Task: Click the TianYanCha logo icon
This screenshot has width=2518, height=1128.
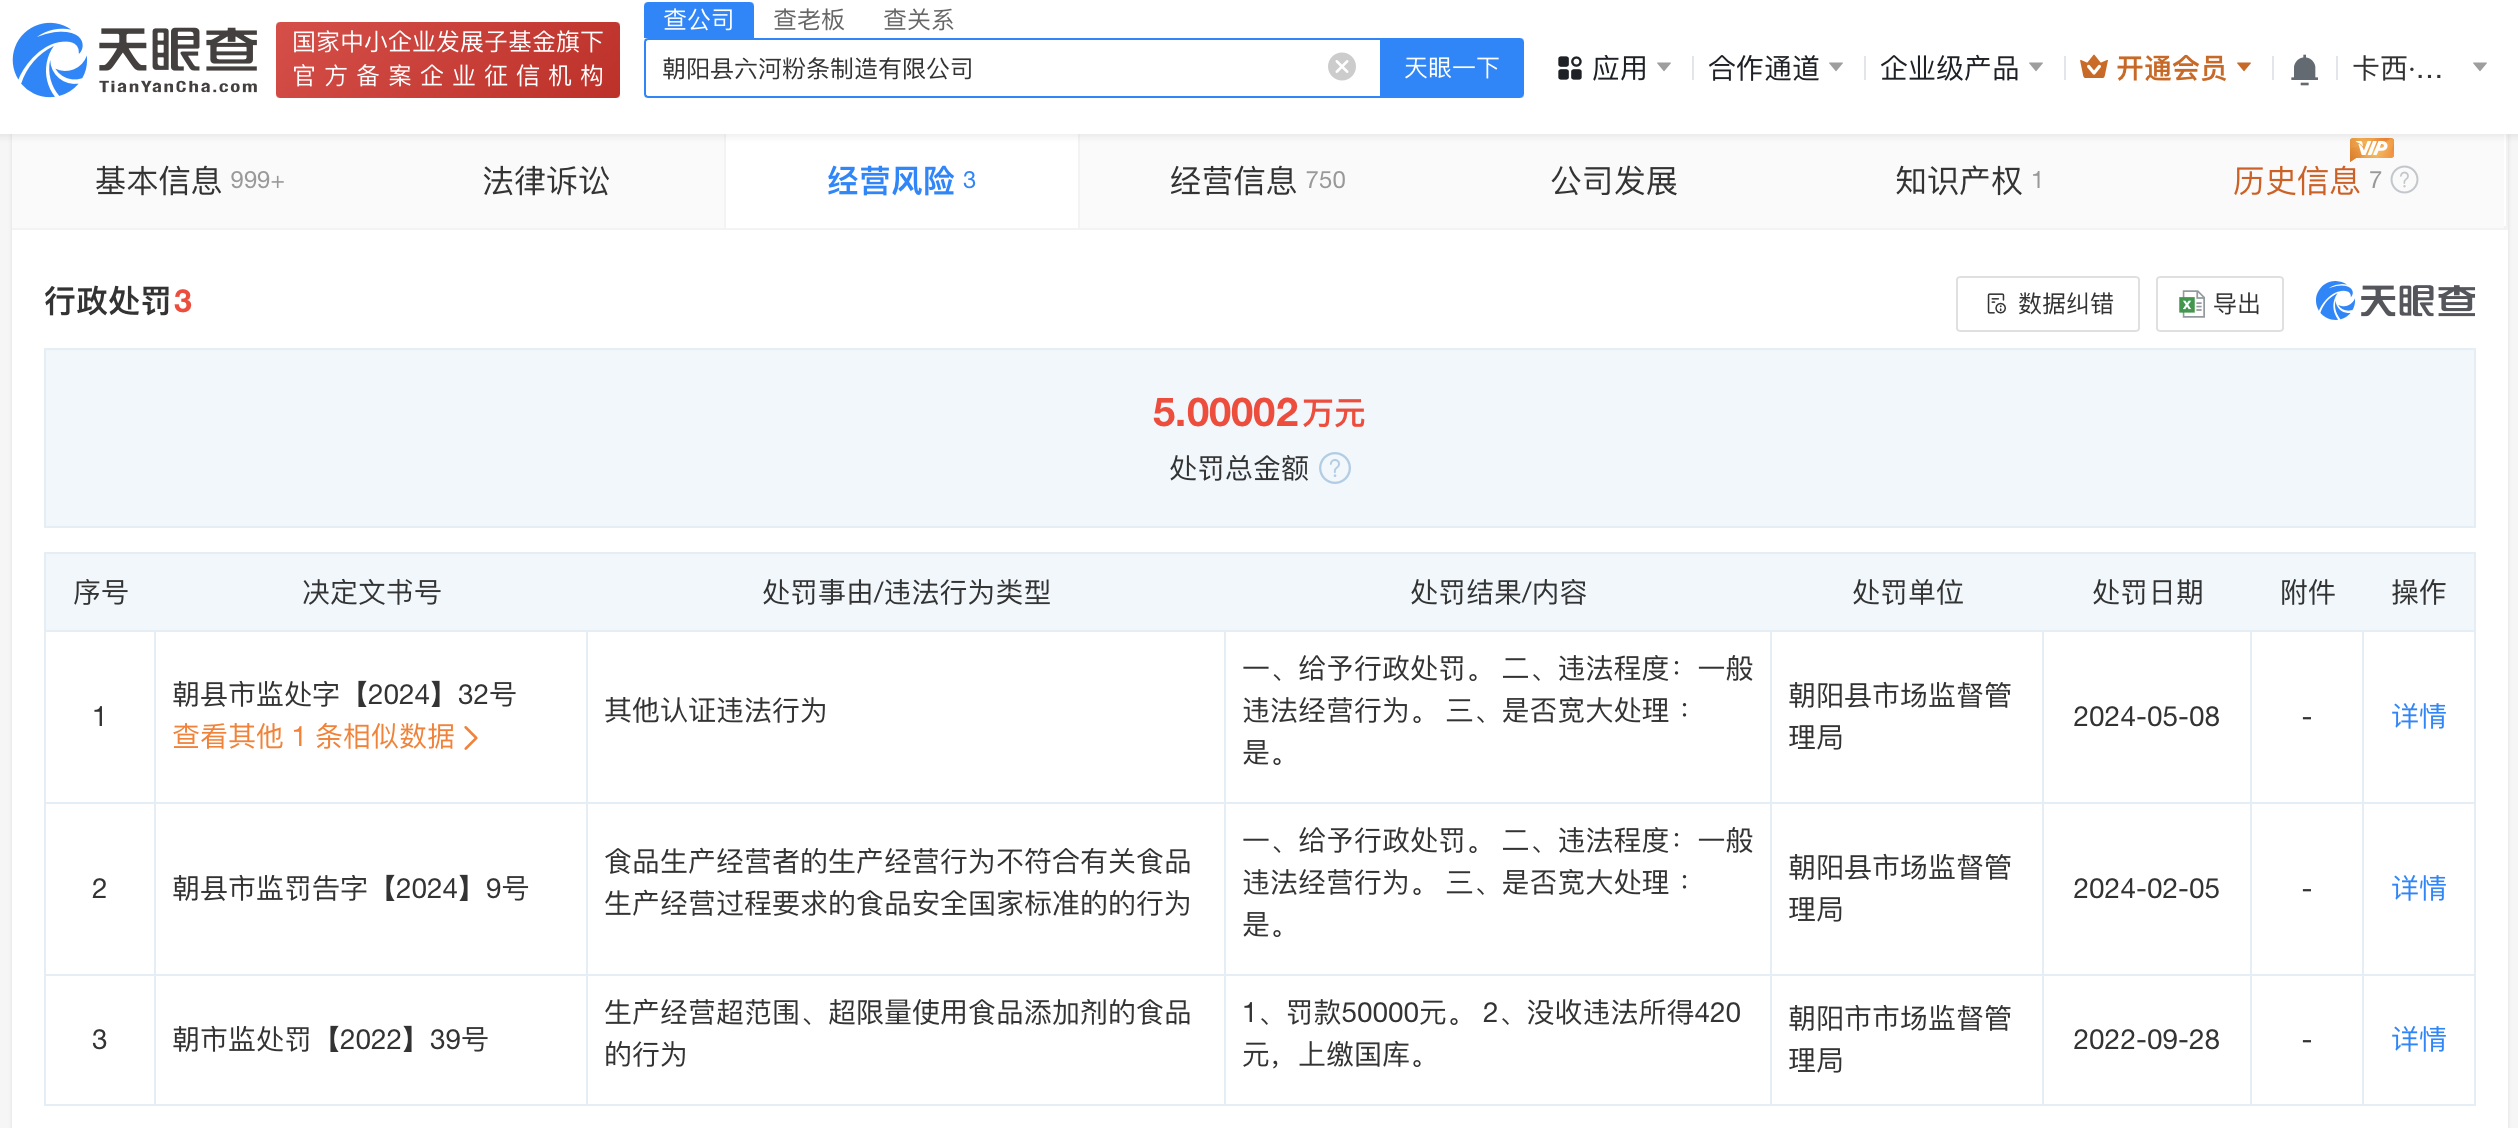Action: (50, 60)
